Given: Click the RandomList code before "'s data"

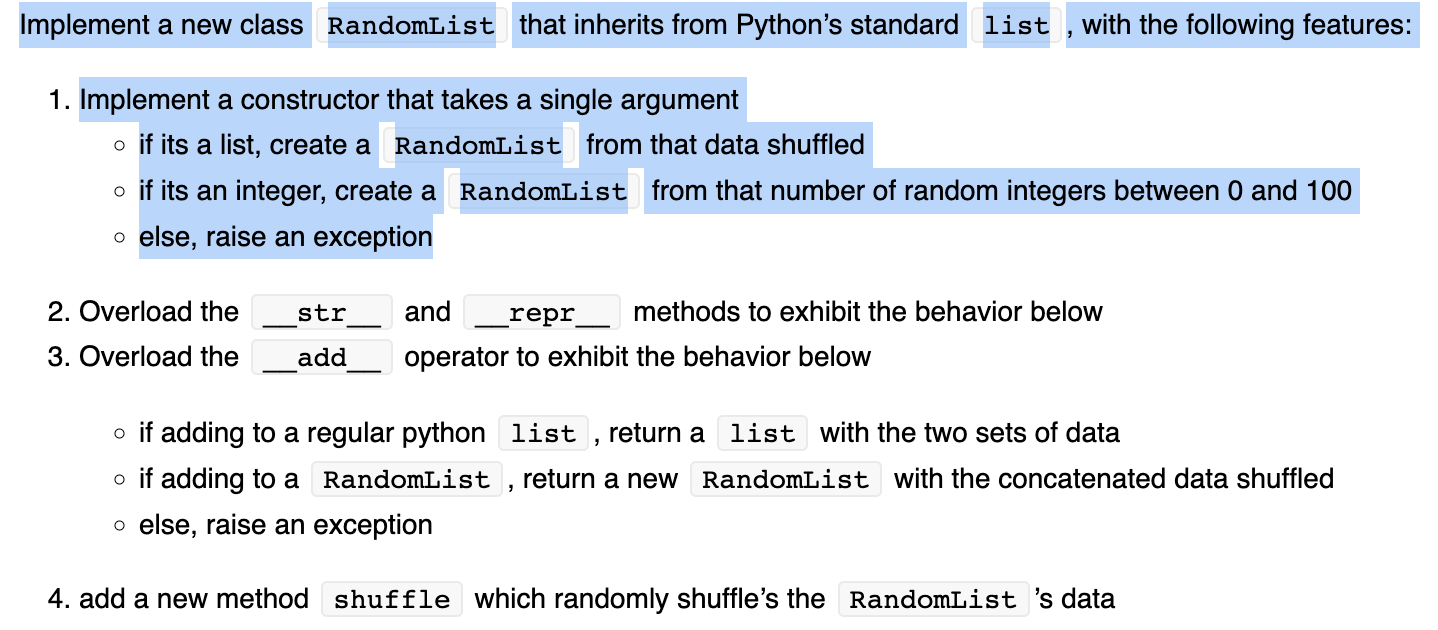Looking at the screenshot, I should [933, 599].
